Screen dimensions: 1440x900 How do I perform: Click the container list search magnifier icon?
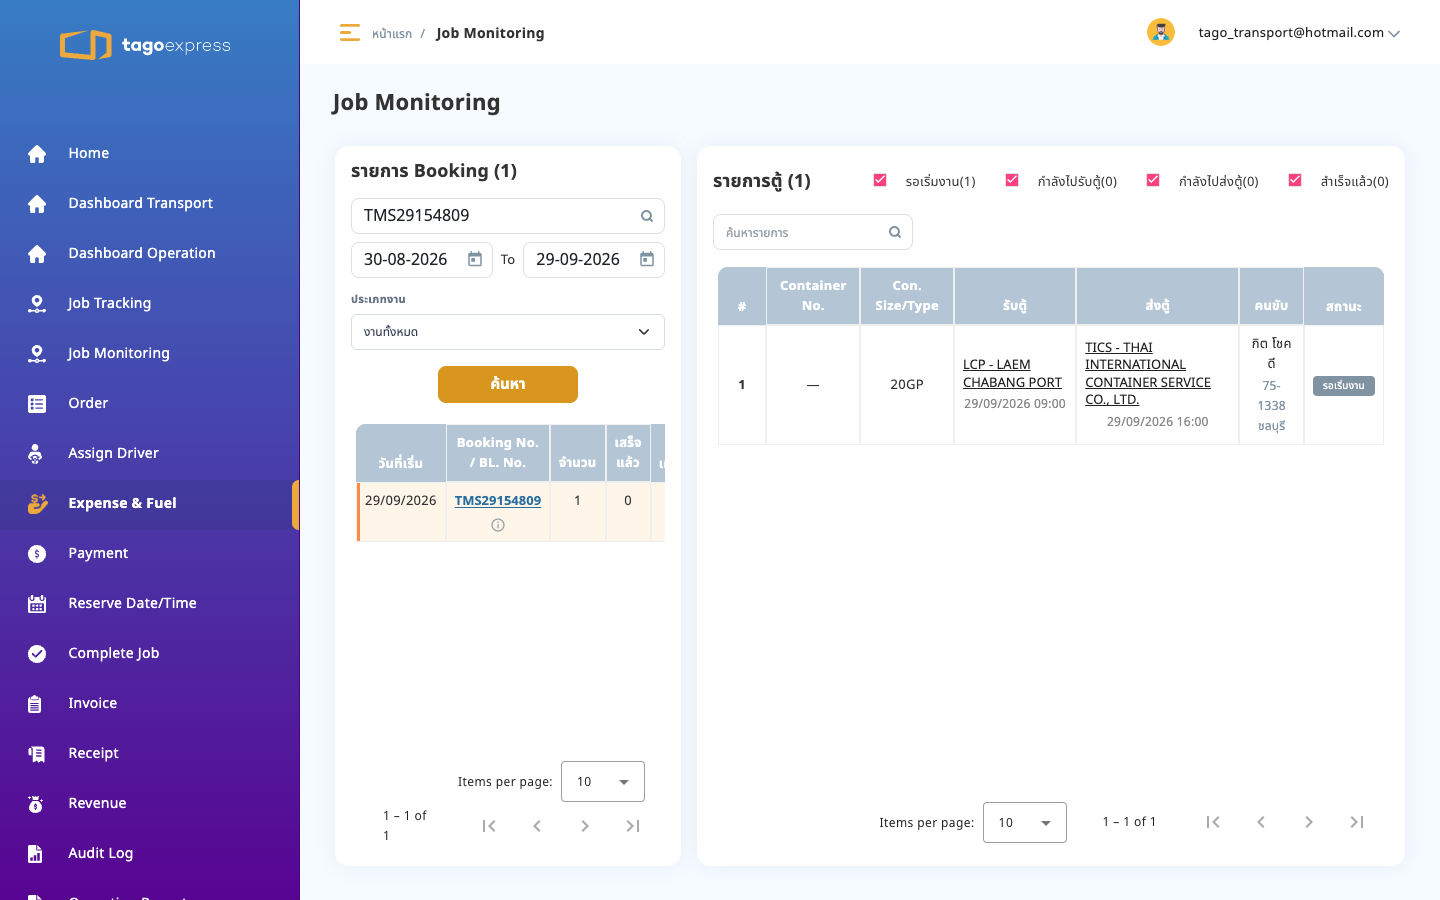pos(895,232)
